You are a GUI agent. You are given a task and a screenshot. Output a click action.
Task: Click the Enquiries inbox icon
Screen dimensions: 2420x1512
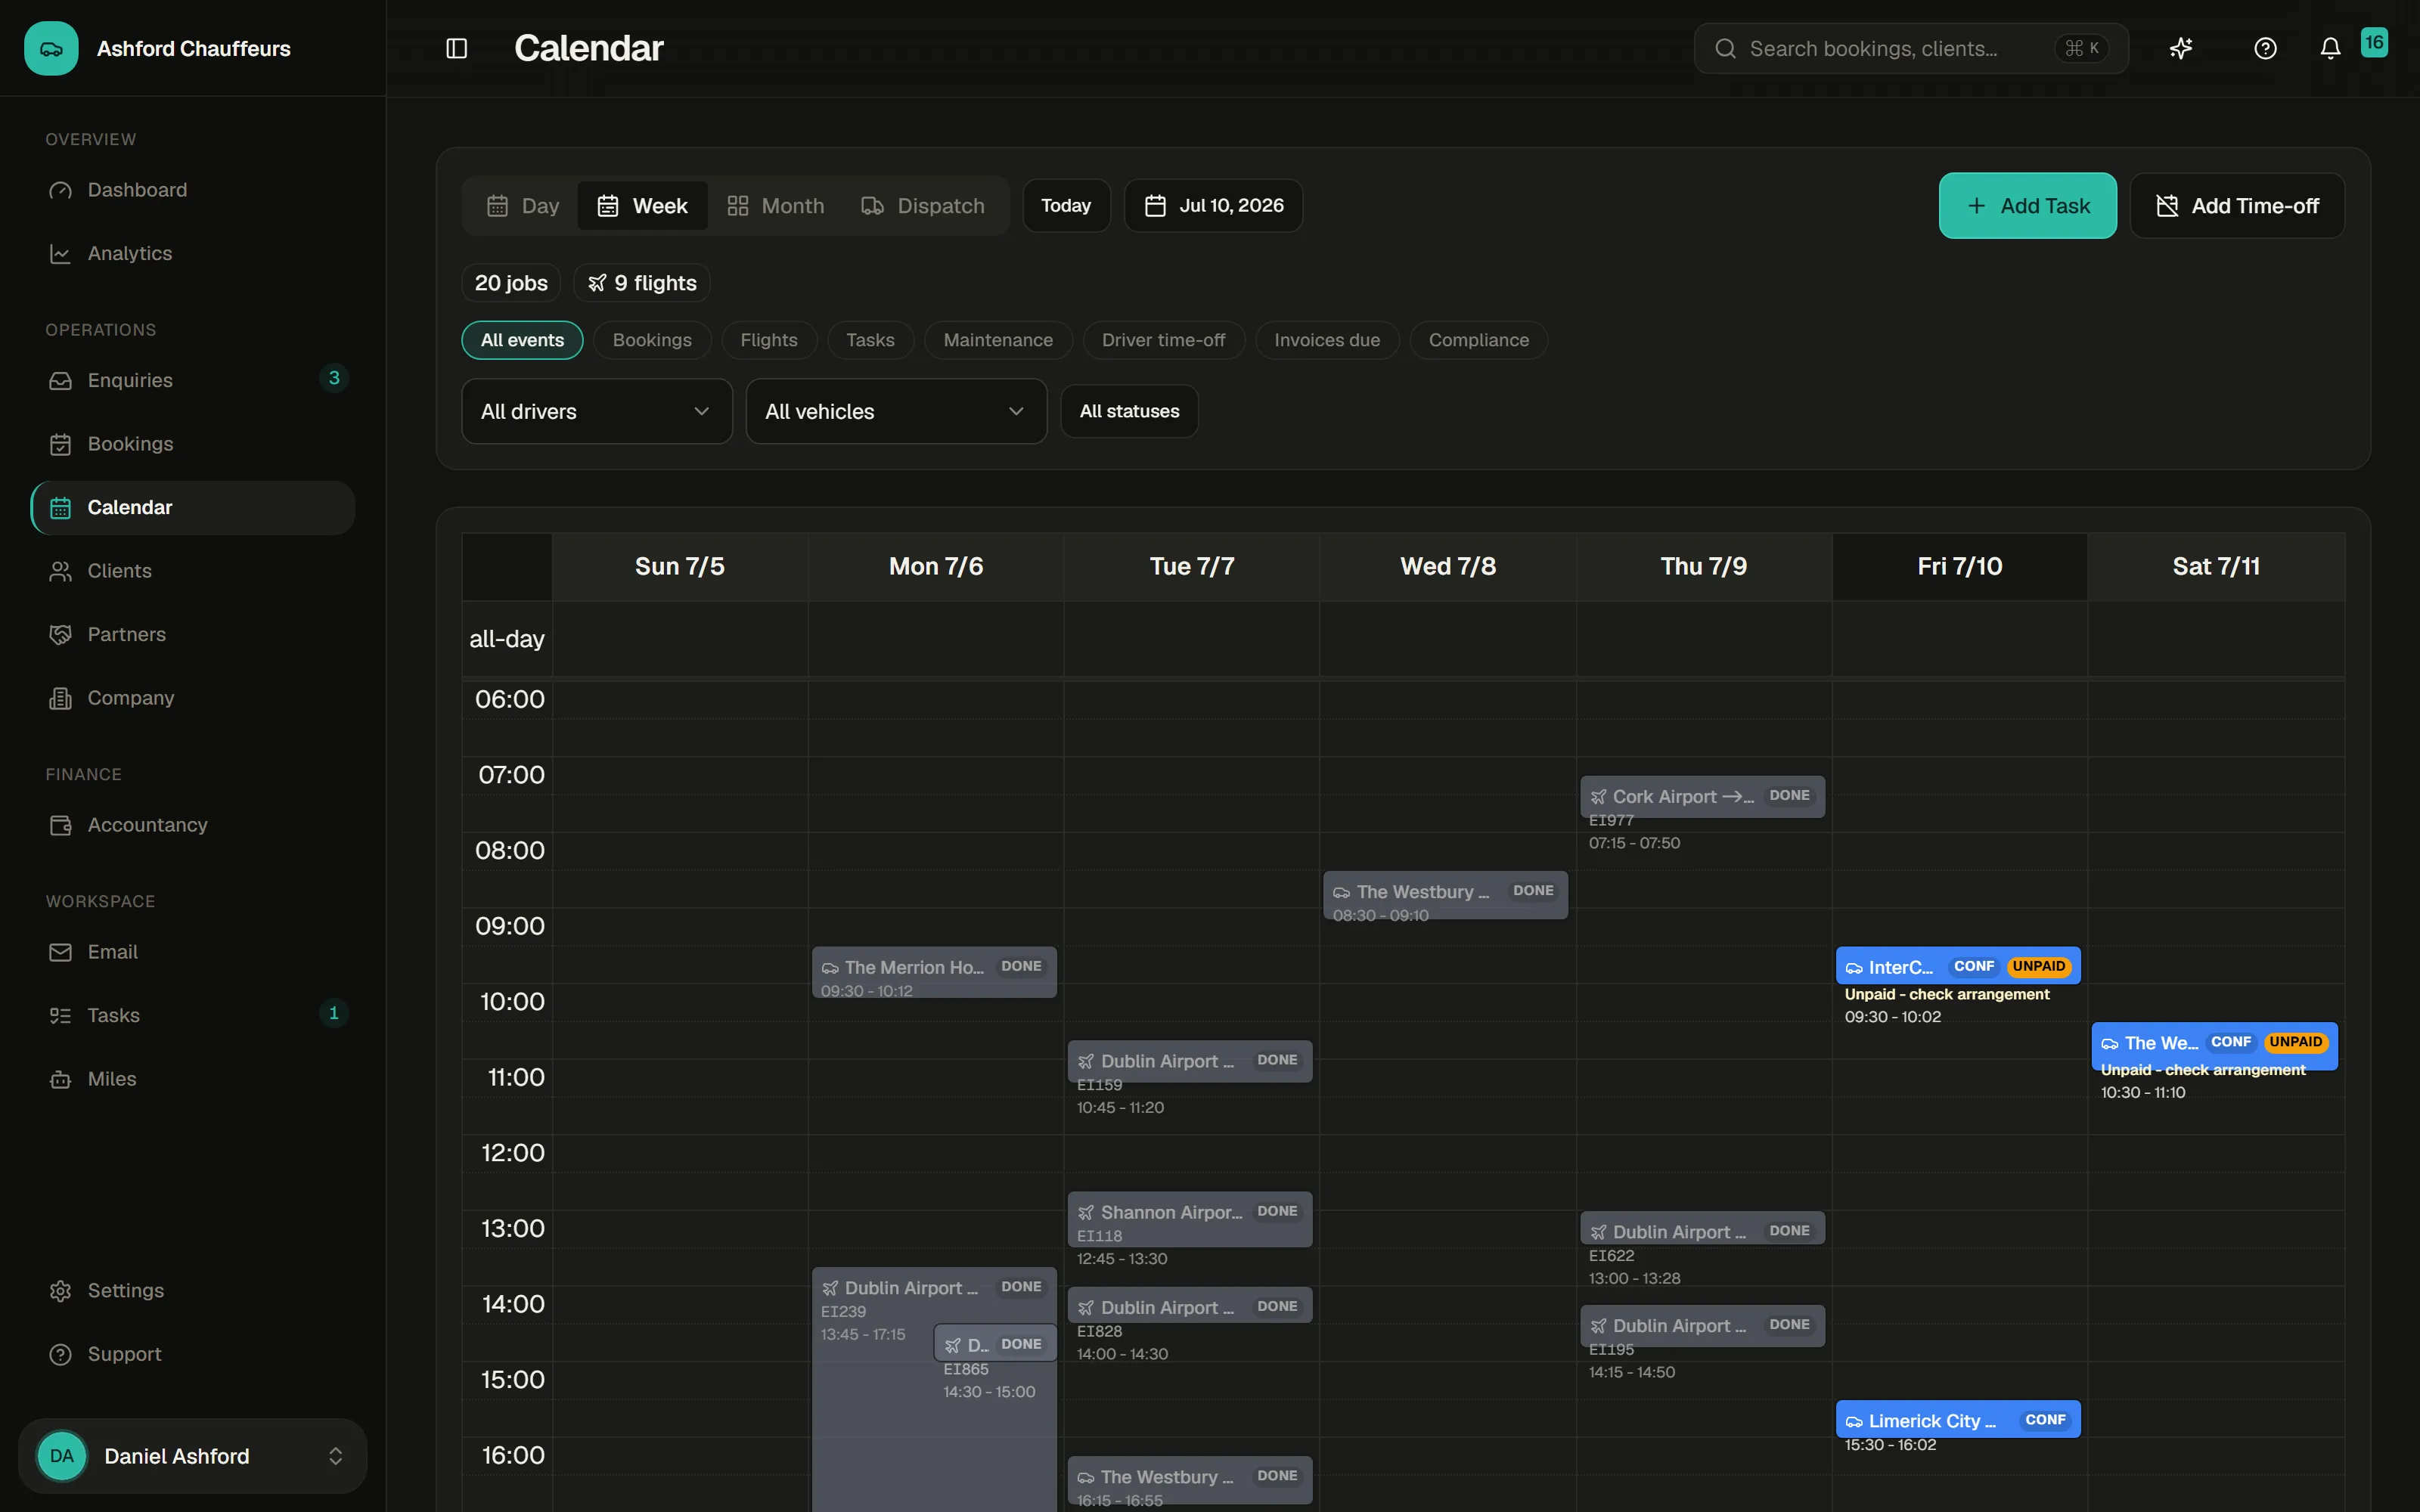coord(60,381)
